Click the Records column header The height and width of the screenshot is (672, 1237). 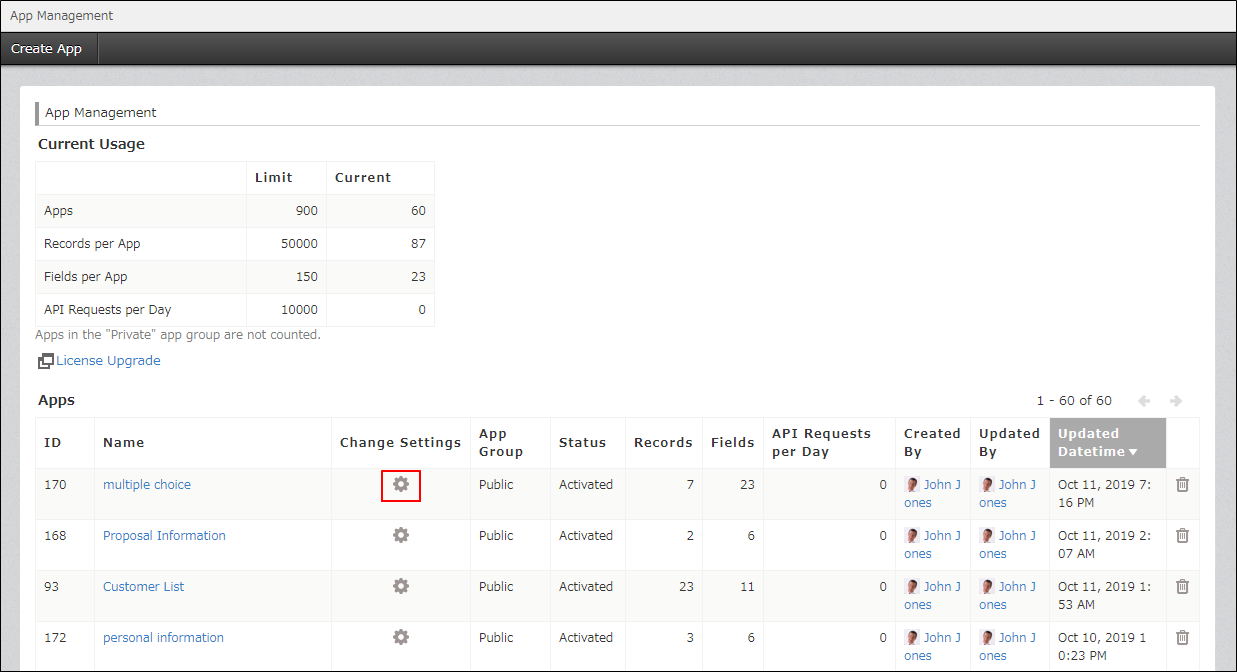(663, 442)
